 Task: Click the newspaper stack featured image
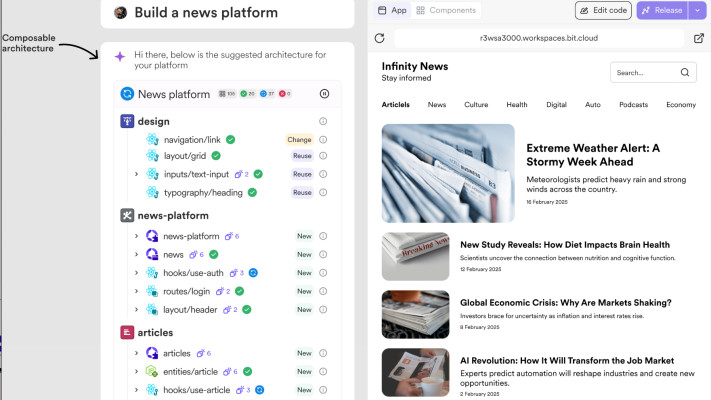click(x=448, y=173)
